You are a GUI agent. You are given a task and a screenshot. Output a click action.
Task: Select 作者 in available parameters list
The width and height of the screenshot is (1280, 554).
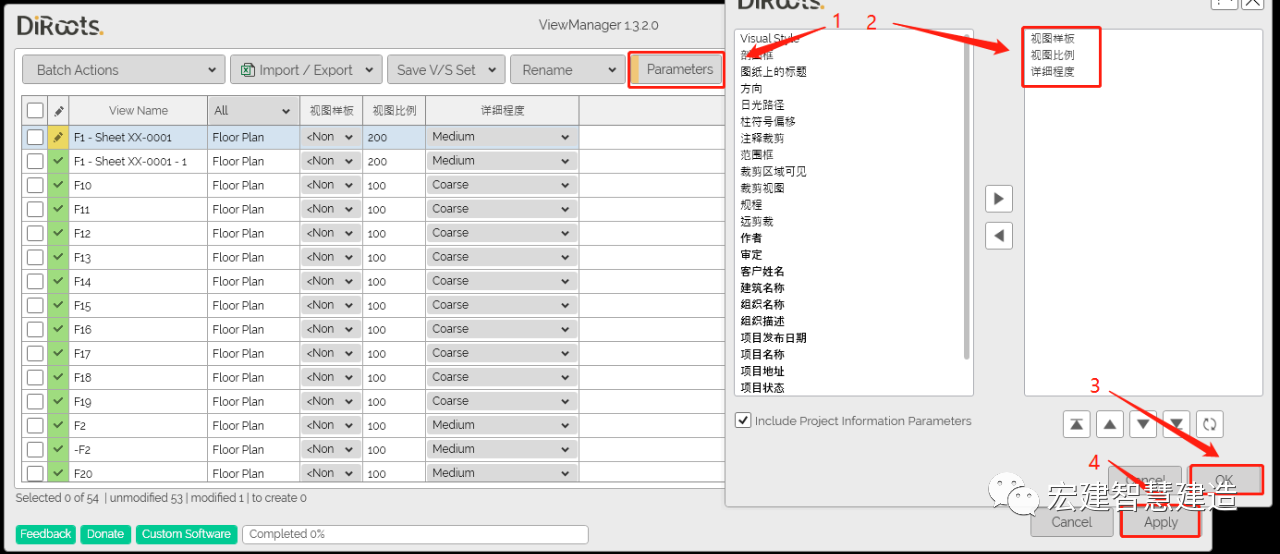pos(751,238)
